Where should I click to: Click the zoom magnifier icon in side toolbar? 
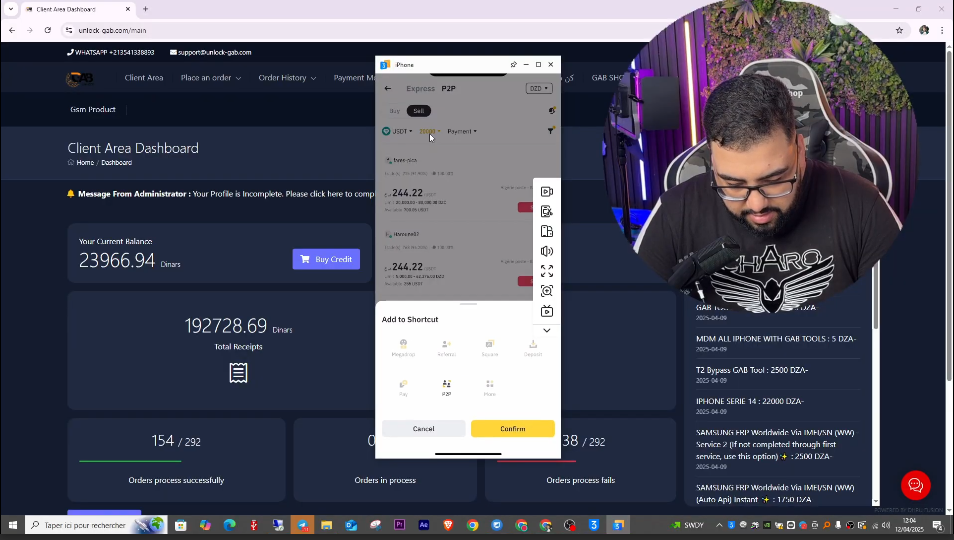click(546, 291)
